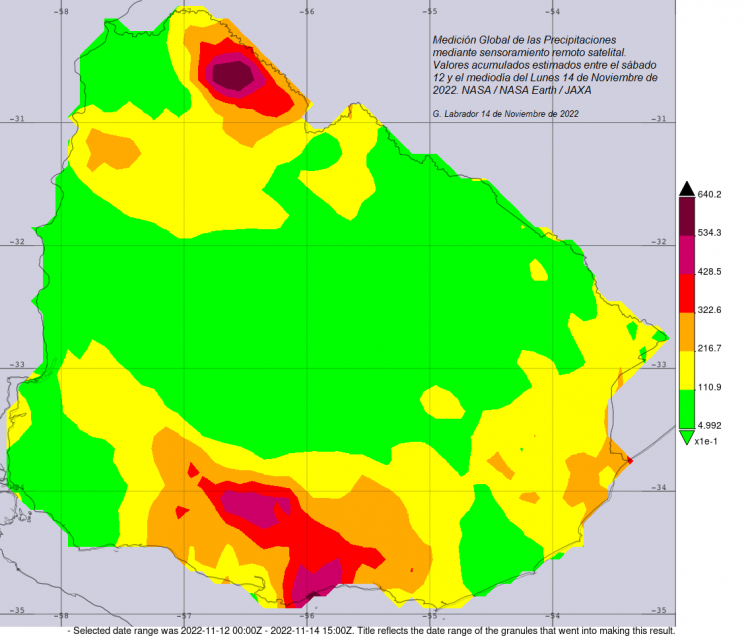Pick the orange segment of the color legend
Viewport: 750px width, 636px height.
coord(685,330)
